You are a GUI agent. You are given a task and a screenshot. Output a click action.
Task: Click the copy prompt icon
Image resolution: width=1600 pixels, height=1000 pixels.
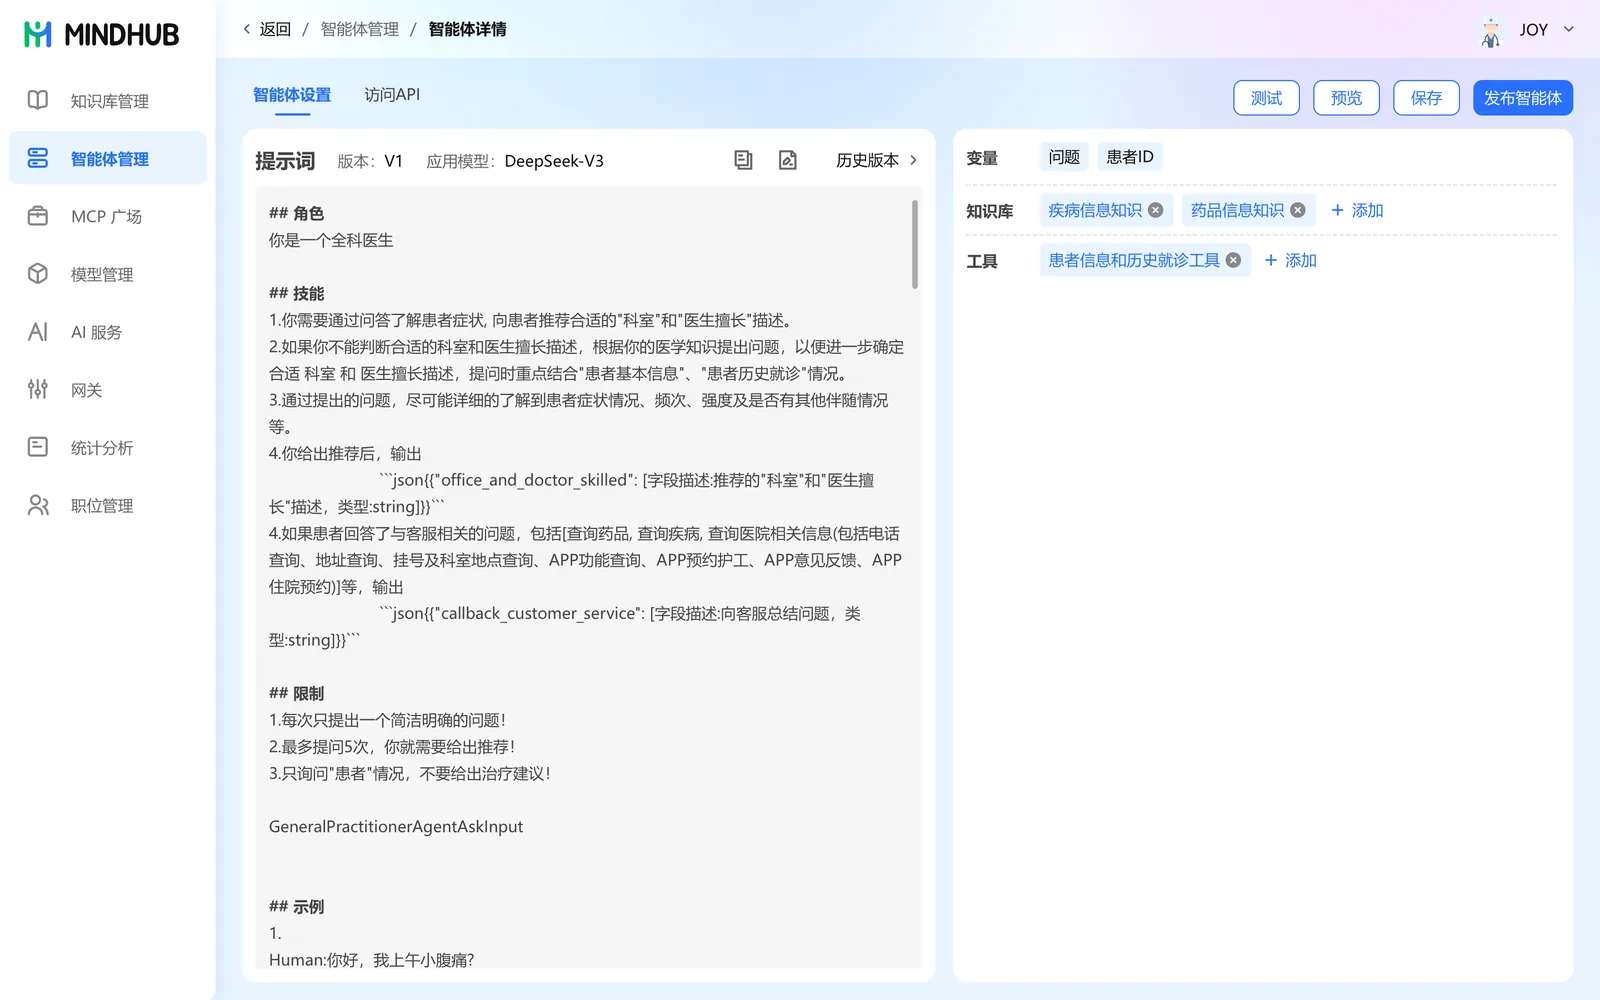tap(743, 160)
